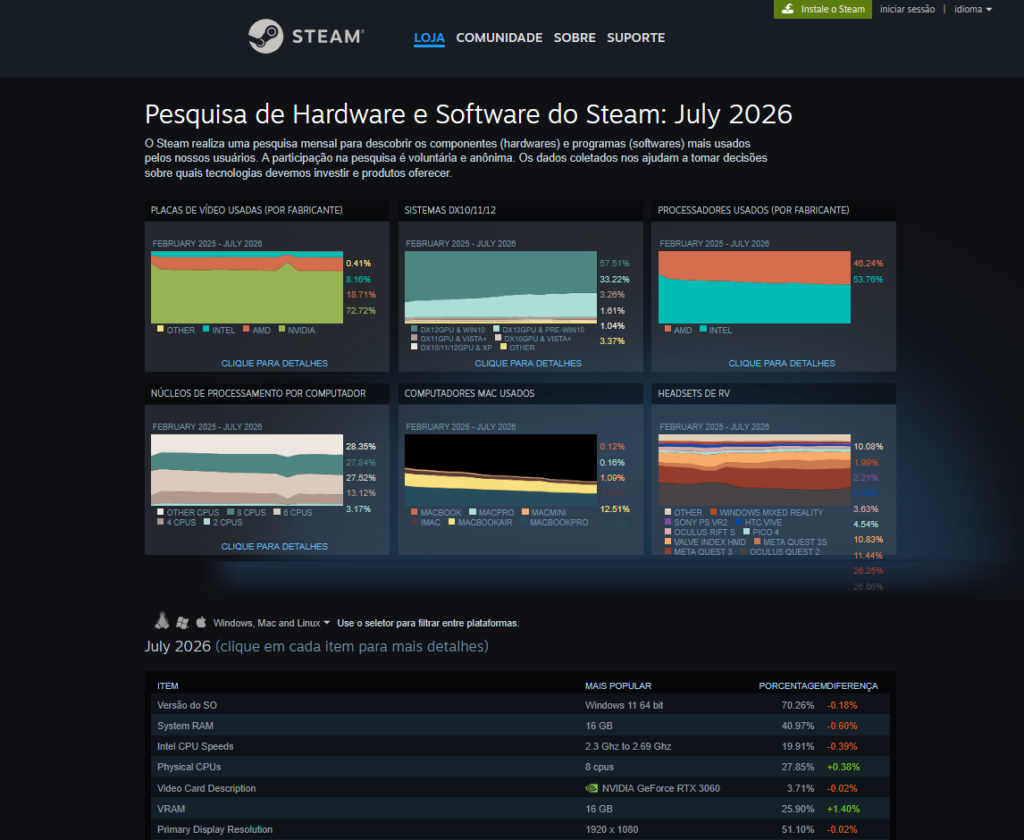Image resolution: width=1024 pixels, height=840 pixels.
Task: Click the MACBOOKAIR legend swatch
Action: click(451, 521)
